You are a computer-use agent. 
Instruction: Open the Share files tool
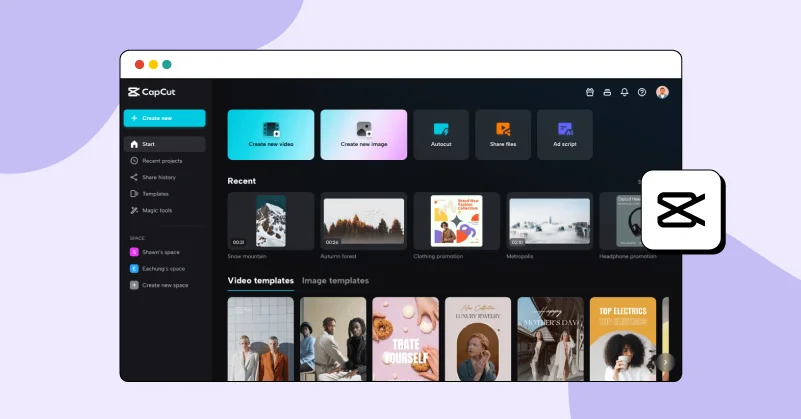pyautogui.click(x=503, y=134)
